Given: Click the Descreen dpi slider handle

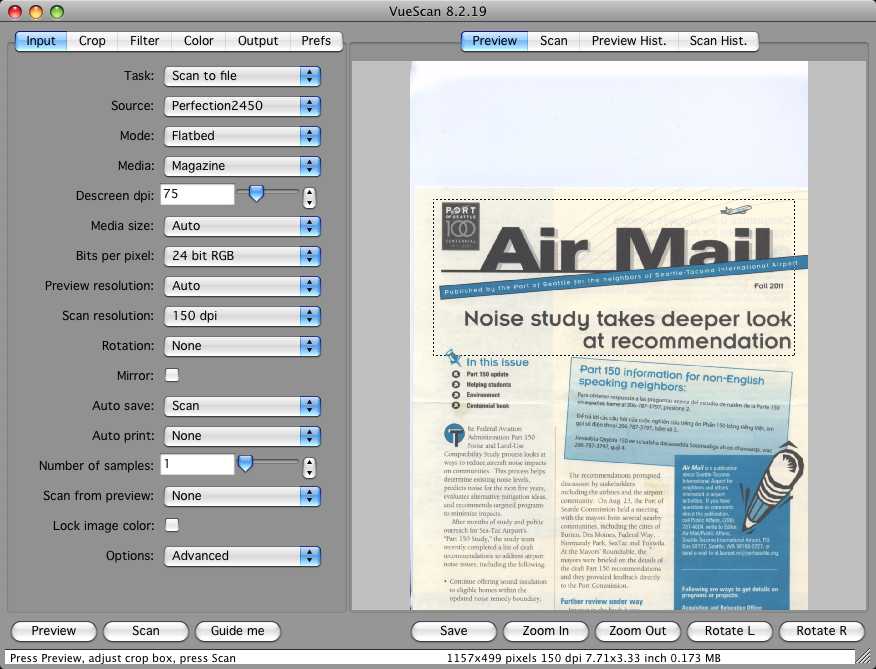Looking at the screenshot, I should (x=256, y=193).
